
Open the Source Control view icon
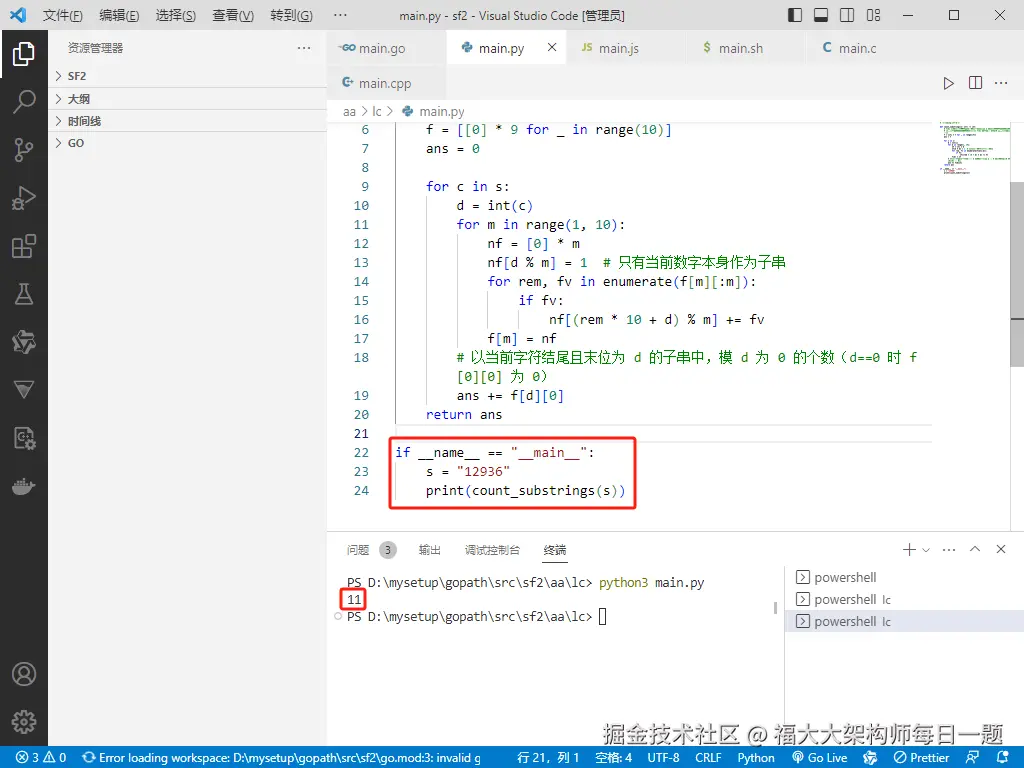(x=24, y=150)
